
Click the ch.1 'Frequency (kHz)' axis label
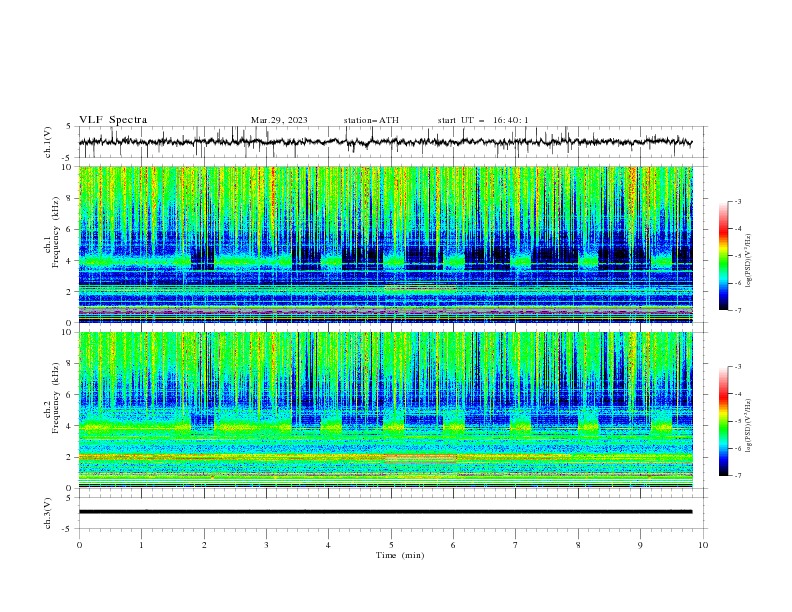click(55, 233)
